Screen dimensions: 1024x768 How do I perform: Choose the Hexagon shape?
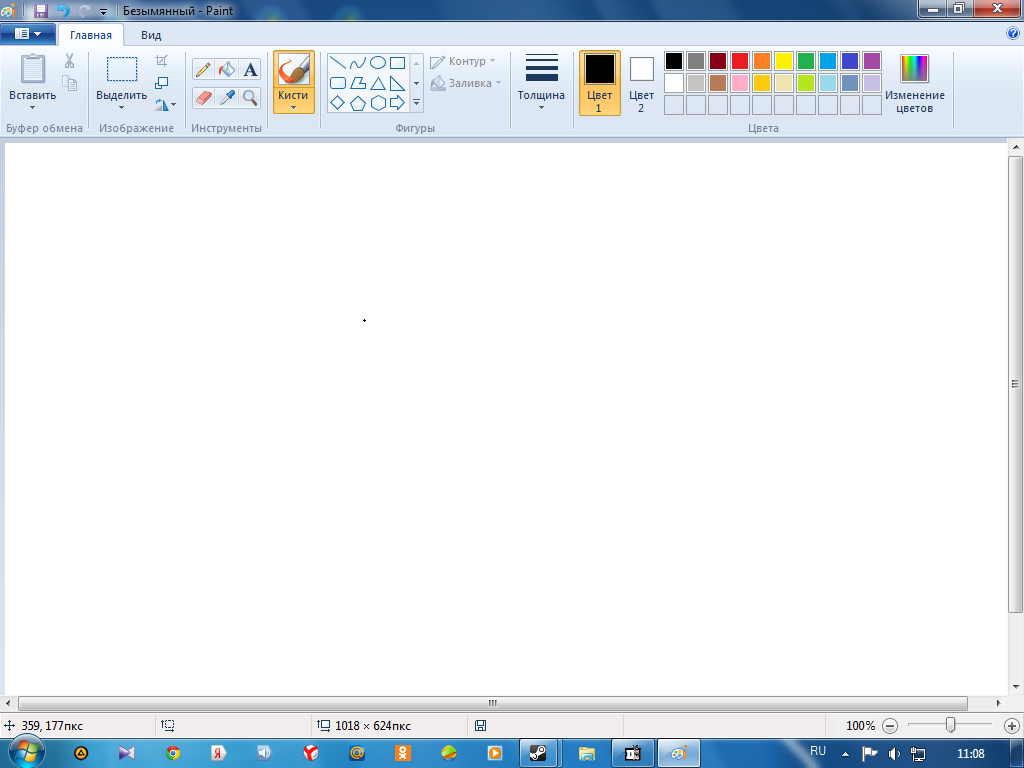[377, 103]
